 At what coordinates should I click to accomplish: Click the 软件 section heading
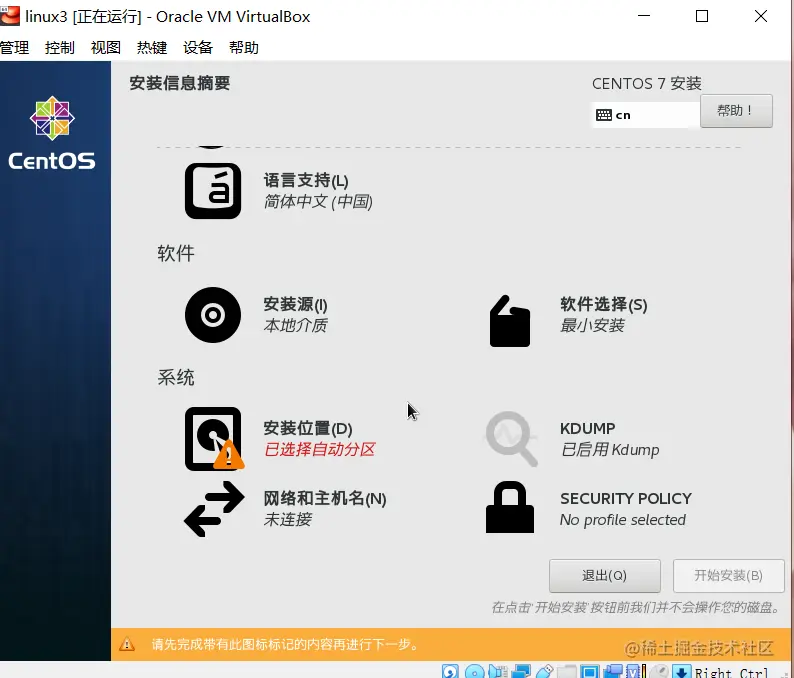click(176, 253)
